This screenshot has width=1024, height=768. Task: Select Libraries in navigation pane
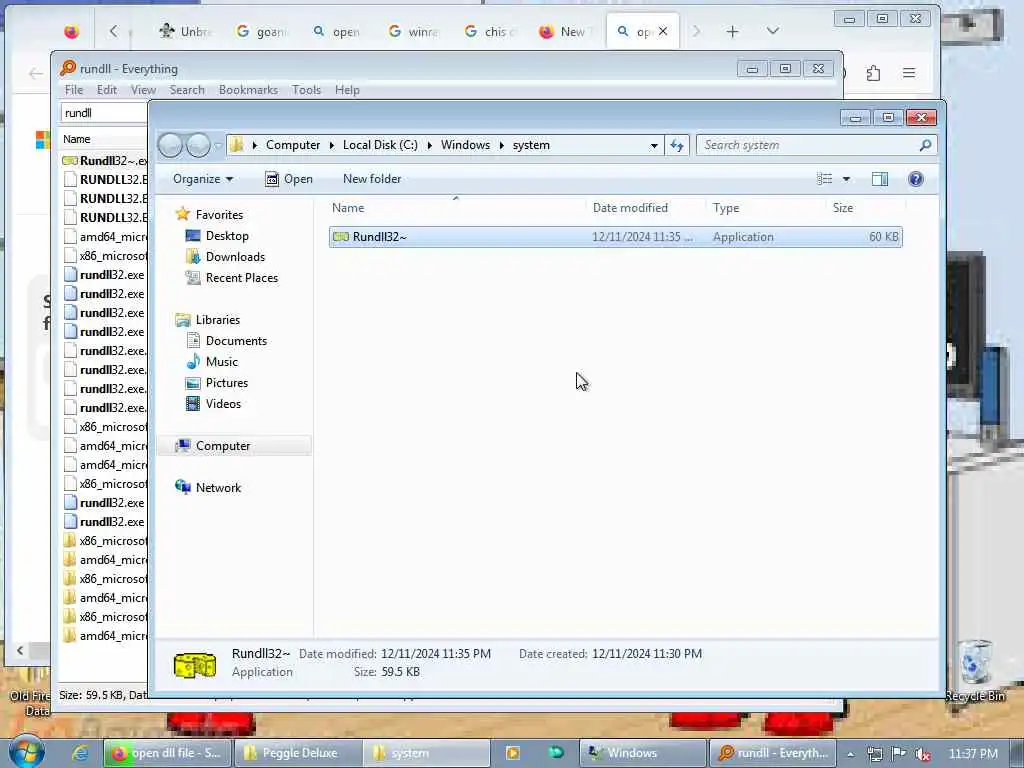point(217,319)
